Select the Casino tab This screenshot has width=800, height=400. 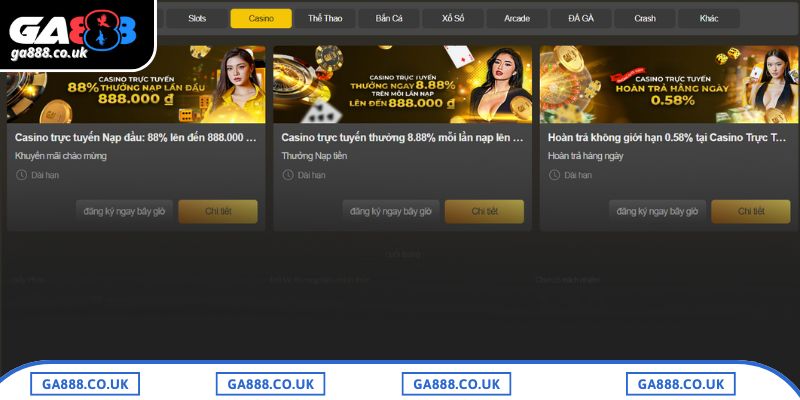261,18
